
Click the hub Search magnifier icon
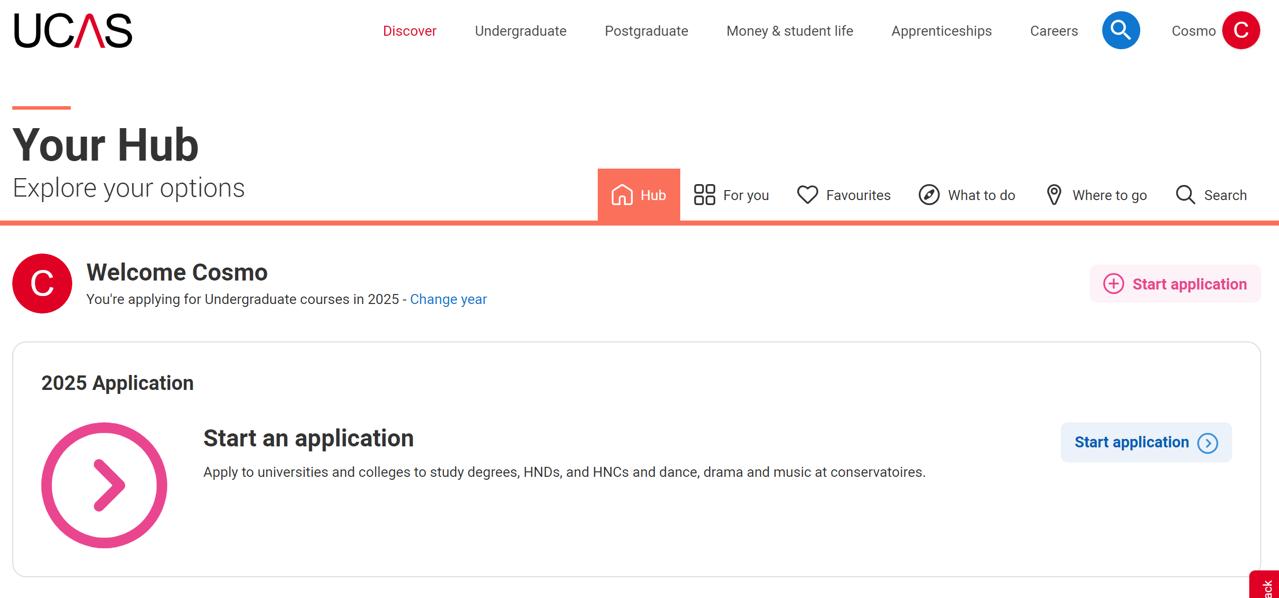[x=1186, y=195]
